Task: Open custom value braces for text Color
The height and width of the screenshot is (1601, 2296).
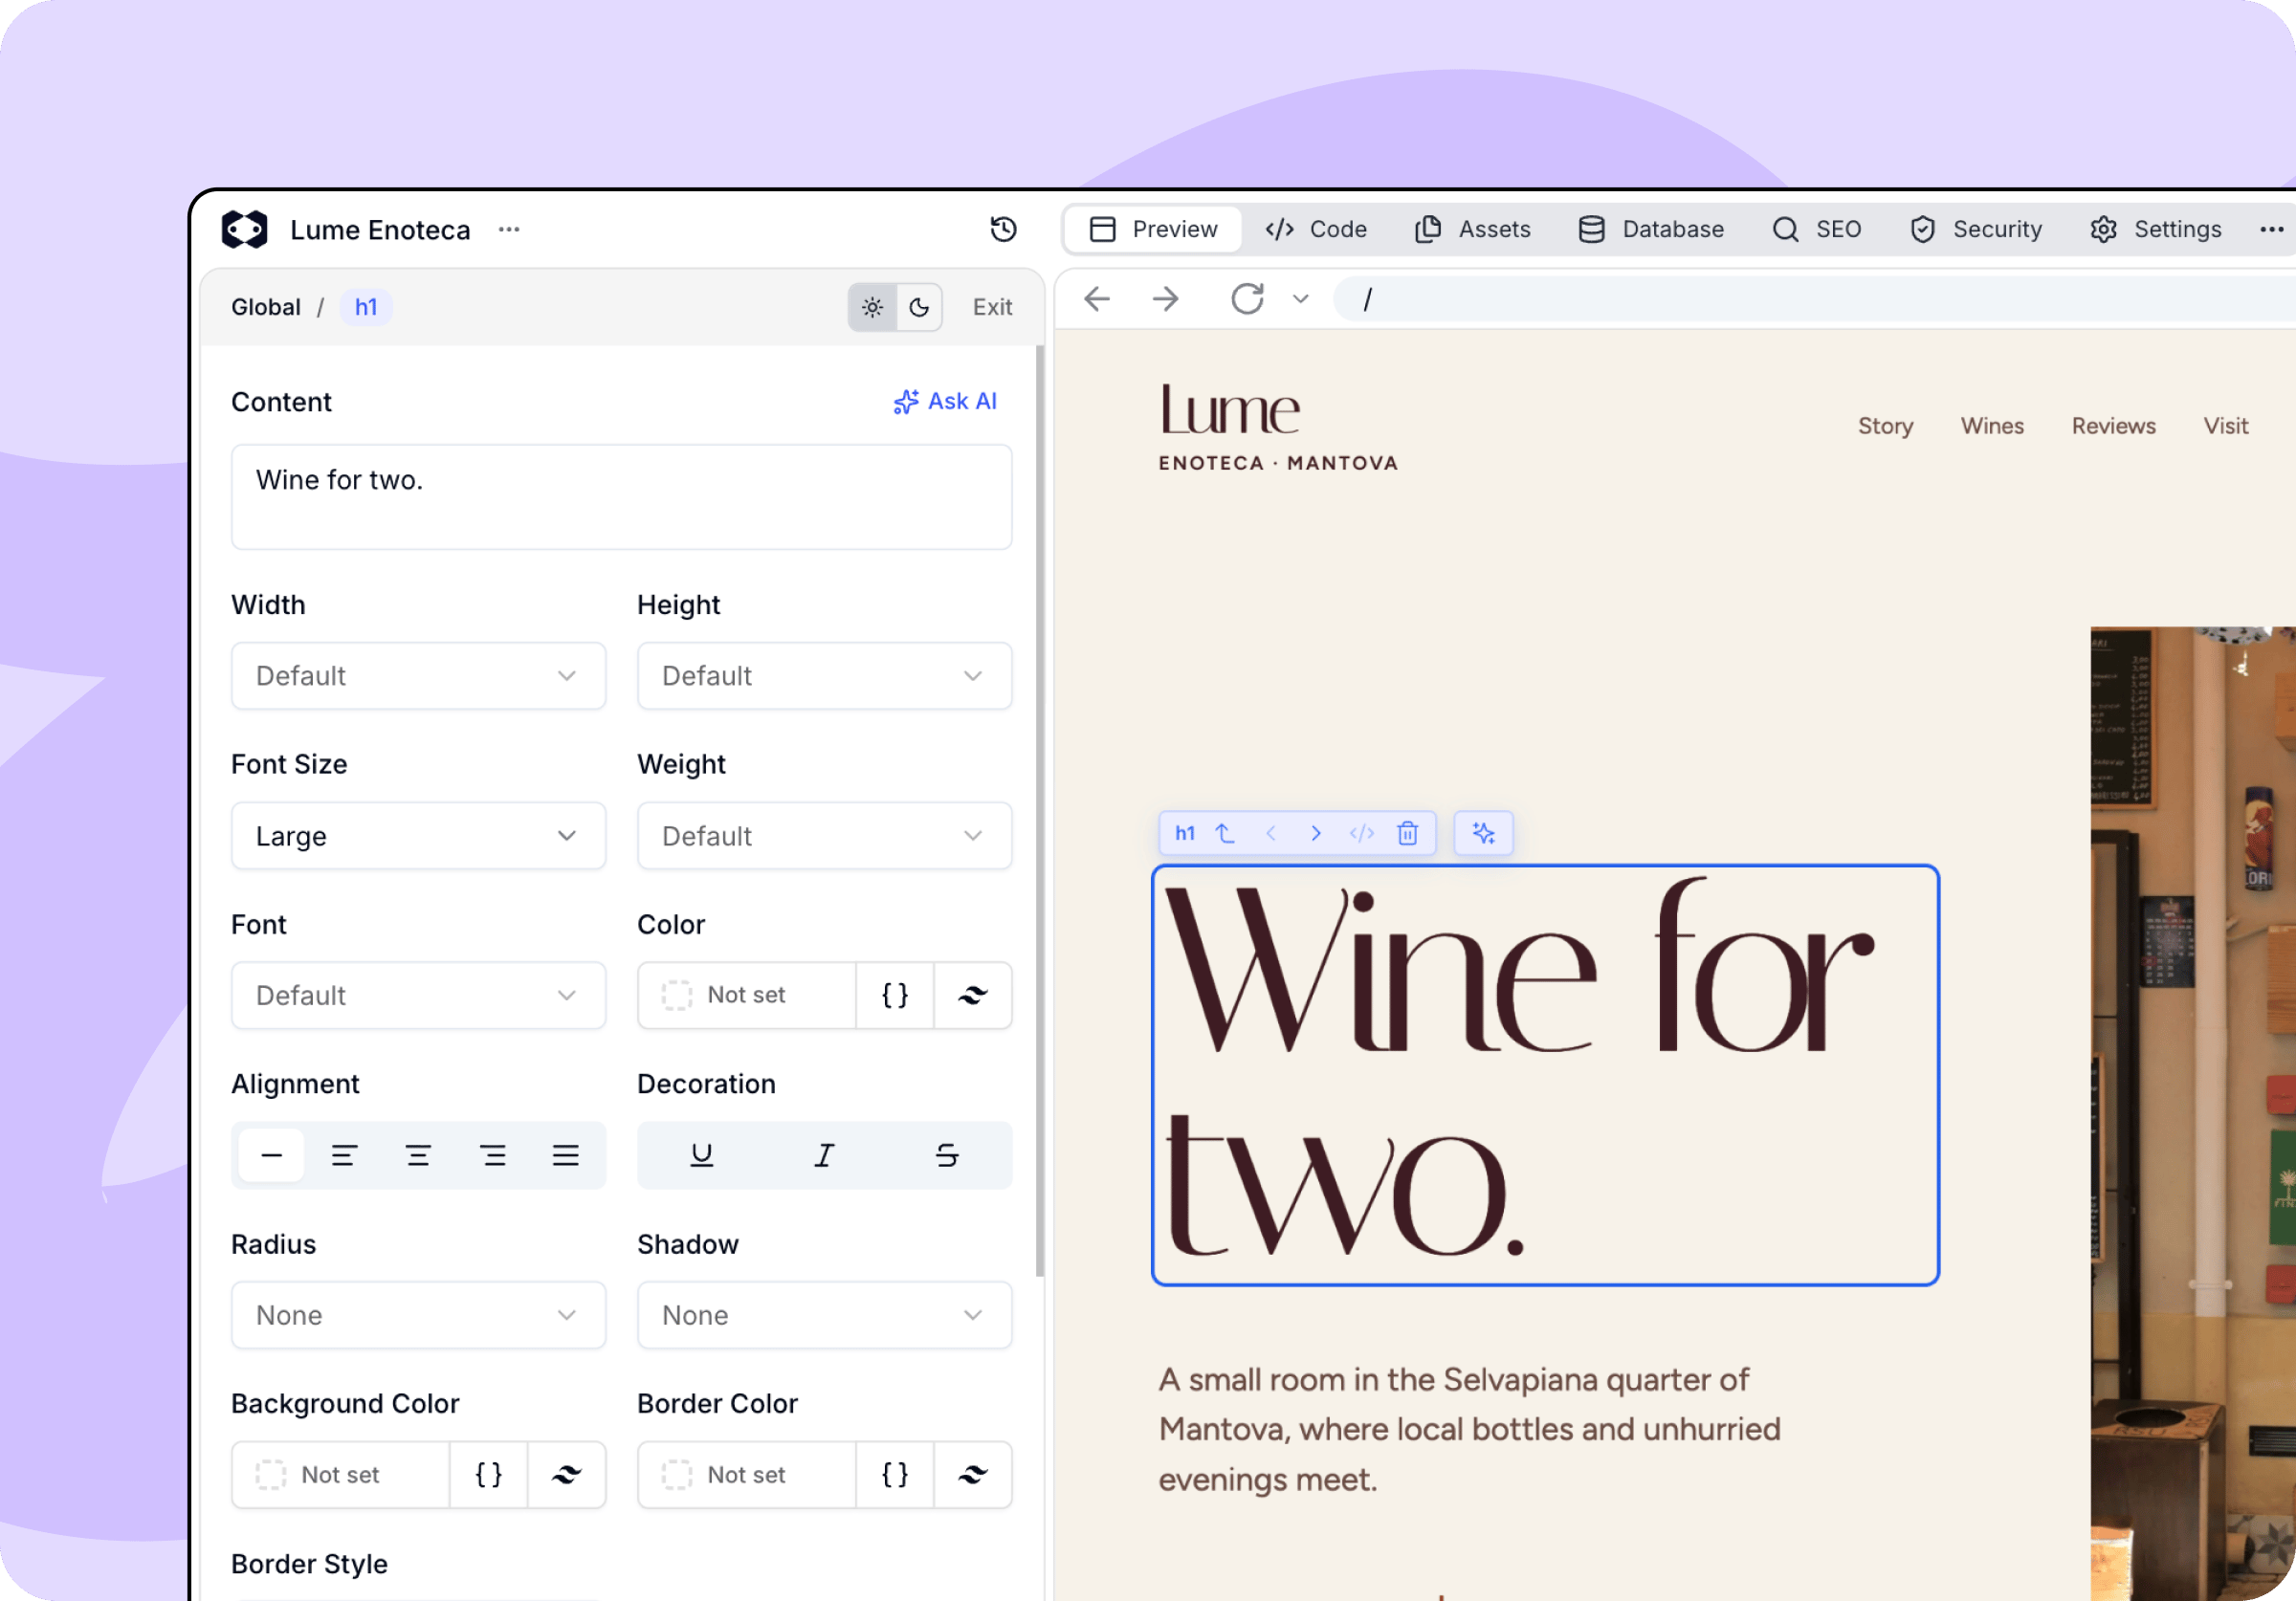Action: tap(895, 995)
